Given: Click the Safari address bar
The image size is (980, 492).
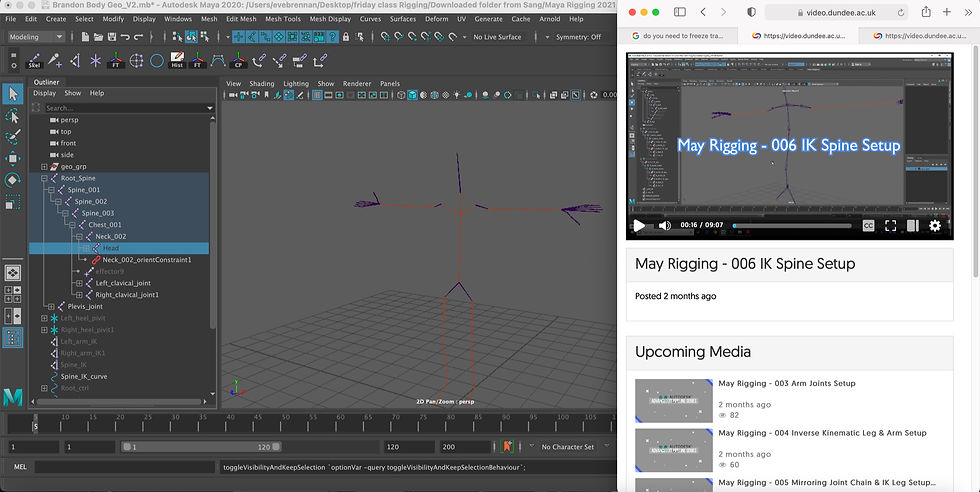Looking at the screenshot, I should (x=836, y=12).
